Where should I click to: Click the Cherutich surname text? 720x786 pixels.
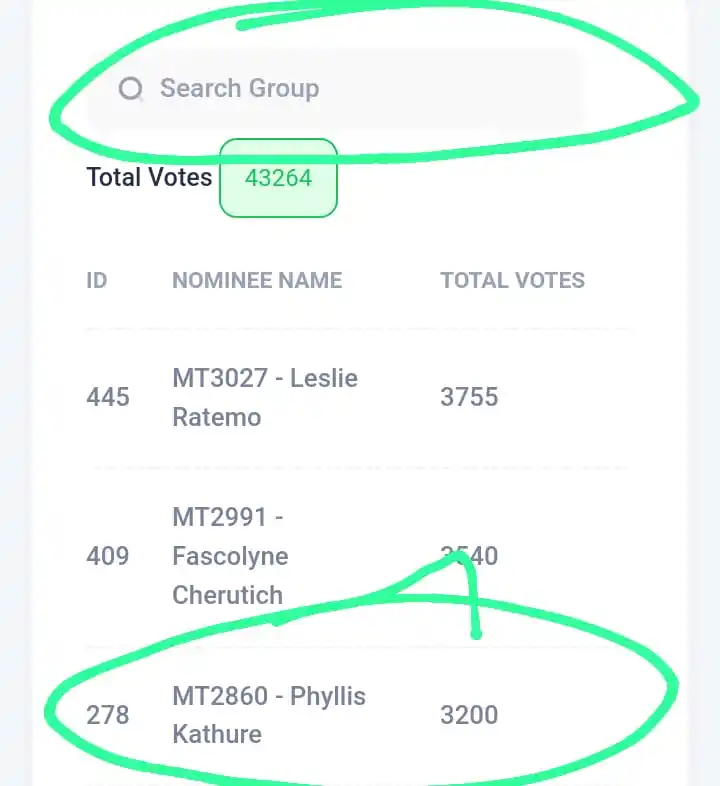228,596
